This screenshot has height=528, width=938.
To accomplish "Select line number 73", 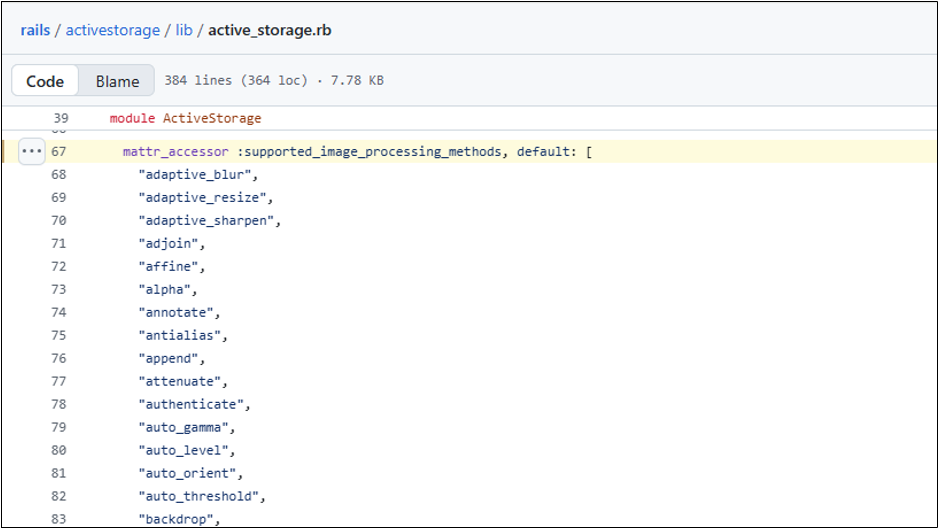I will click(x=59, y=289).
